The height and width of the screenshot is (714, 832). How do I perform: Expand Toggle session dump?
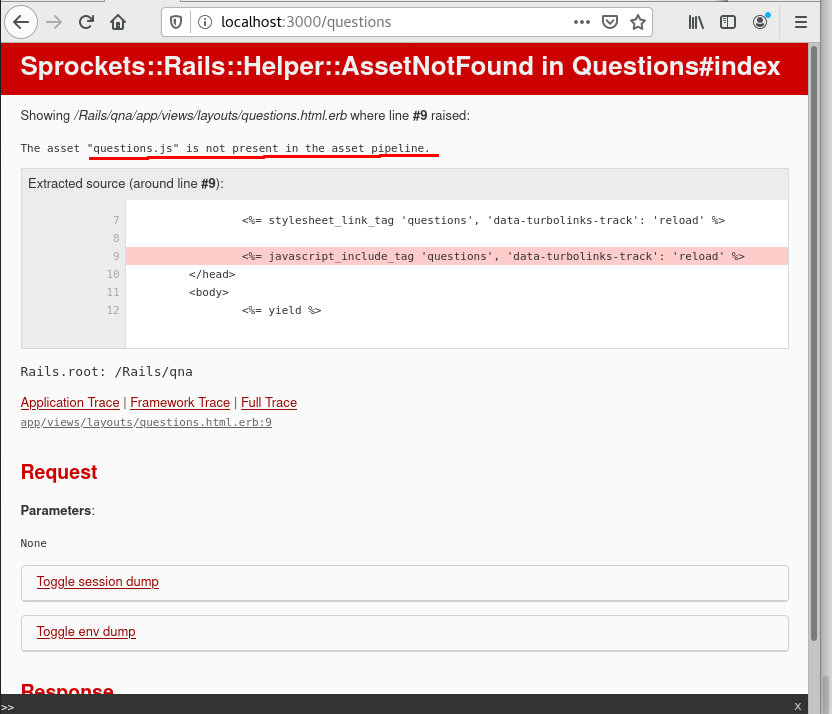98,581
